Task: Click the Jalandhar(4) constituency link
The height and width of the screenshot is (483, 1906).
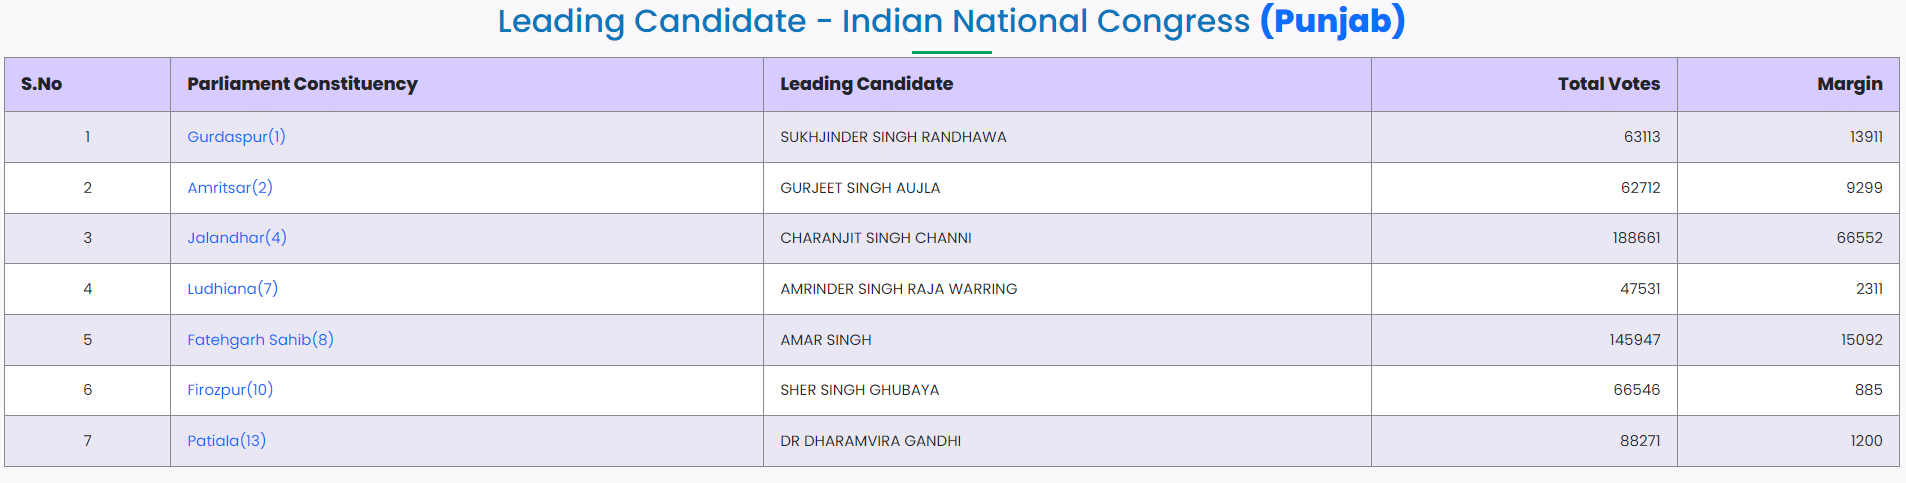Action: pyautogui.click(x=237, y=238)
